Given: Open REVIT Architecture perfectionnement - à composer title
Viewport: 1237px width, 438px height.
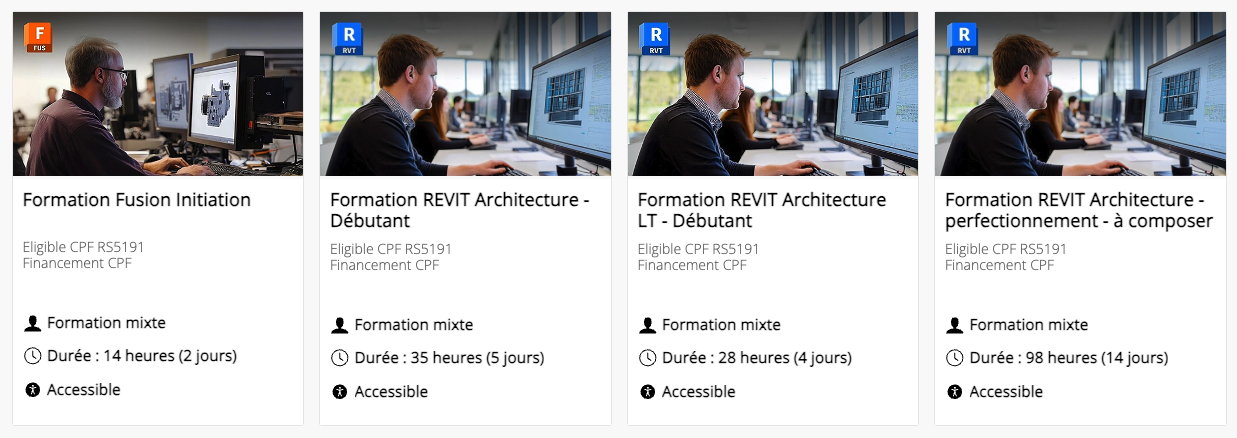Looking at the screenshot, I should coord(1078,210).
